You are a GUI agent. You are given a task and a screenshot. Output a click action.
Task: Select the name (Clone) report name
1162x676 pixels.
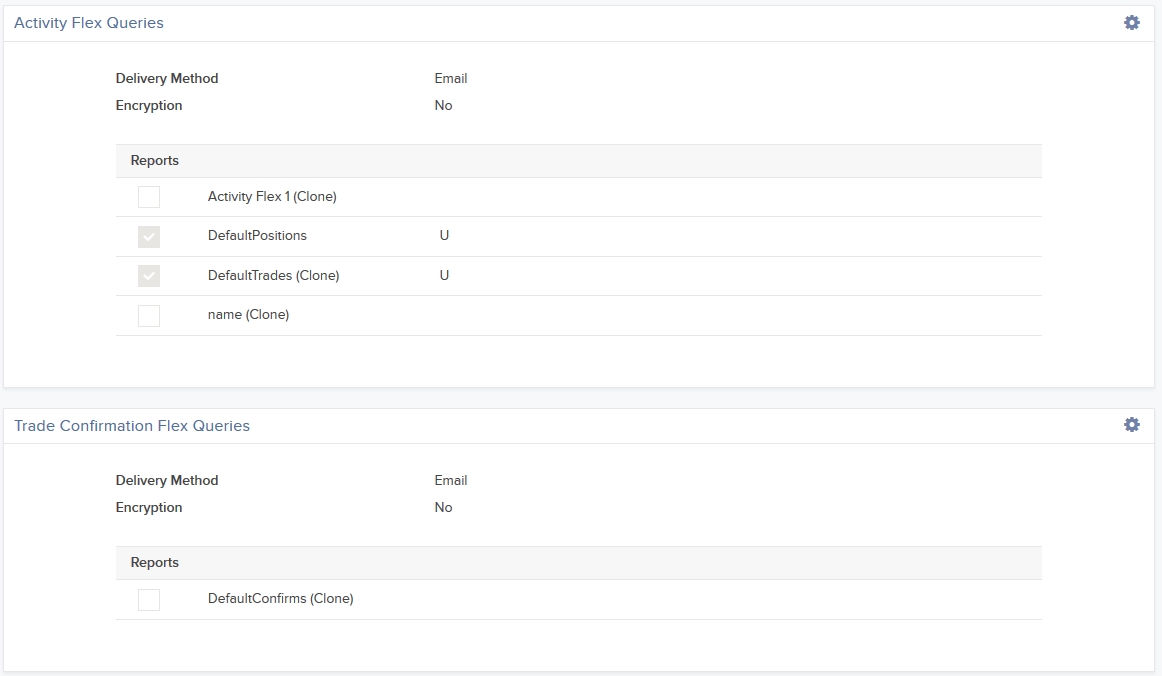(248, 315)
